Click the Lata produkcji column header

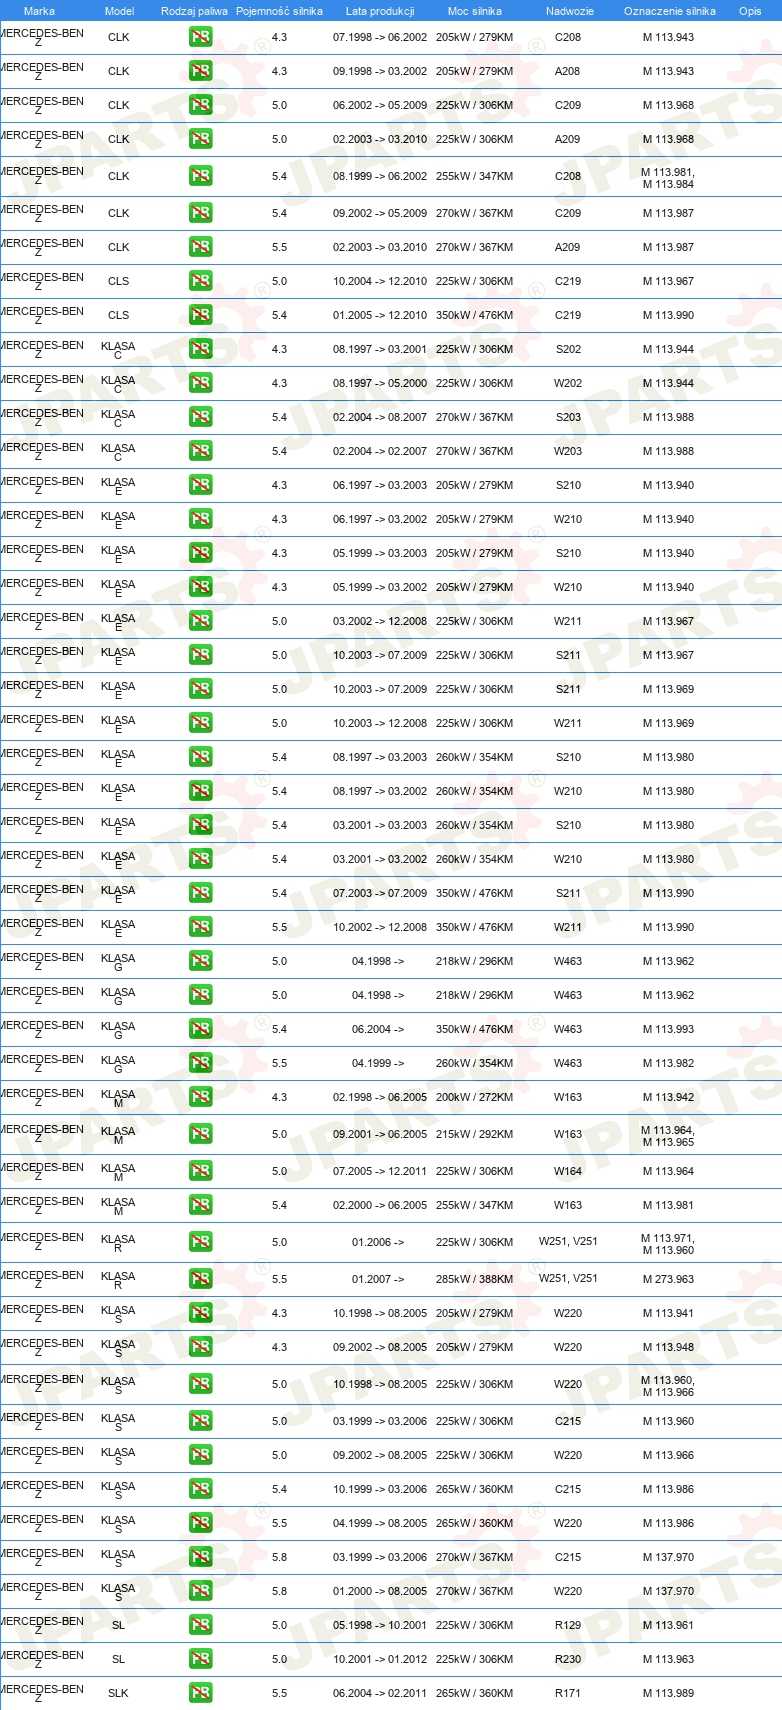[380, 11]
